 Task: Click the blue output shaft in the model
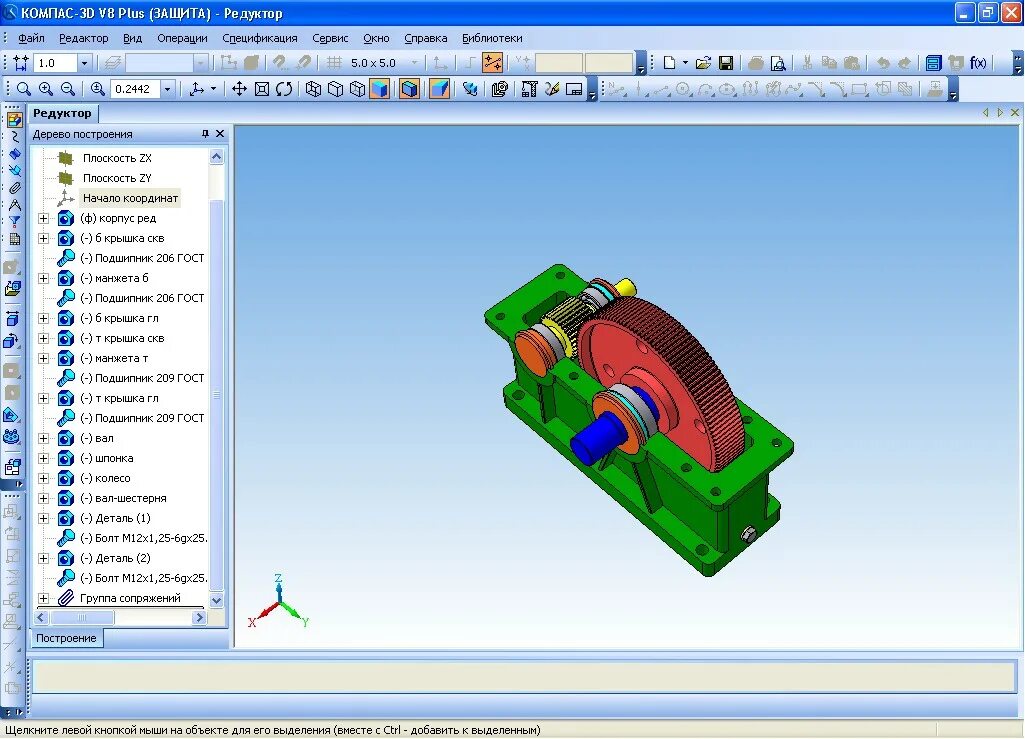pyautogui.click(x=598, y=437)
